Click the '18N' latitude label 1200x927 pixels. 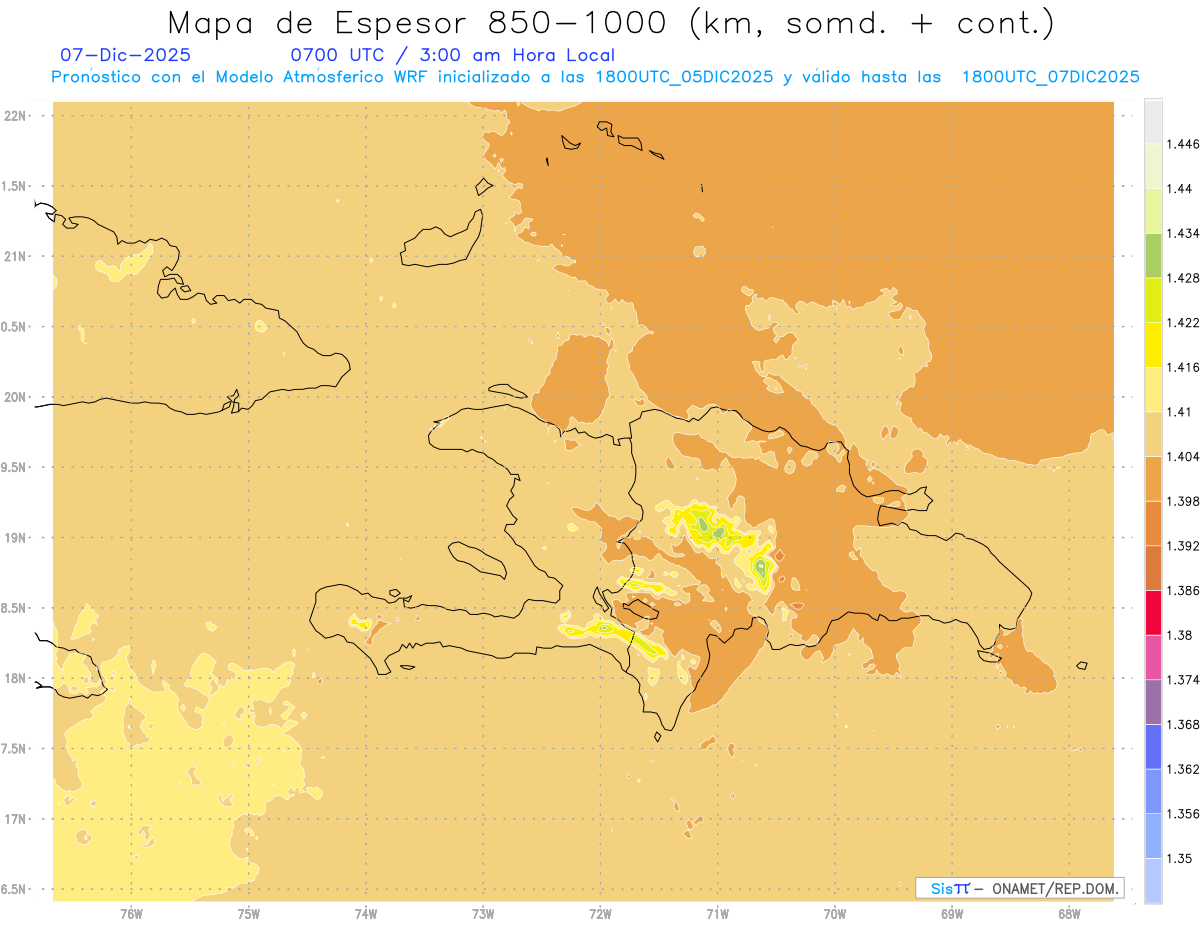click(x=15, y=678)
